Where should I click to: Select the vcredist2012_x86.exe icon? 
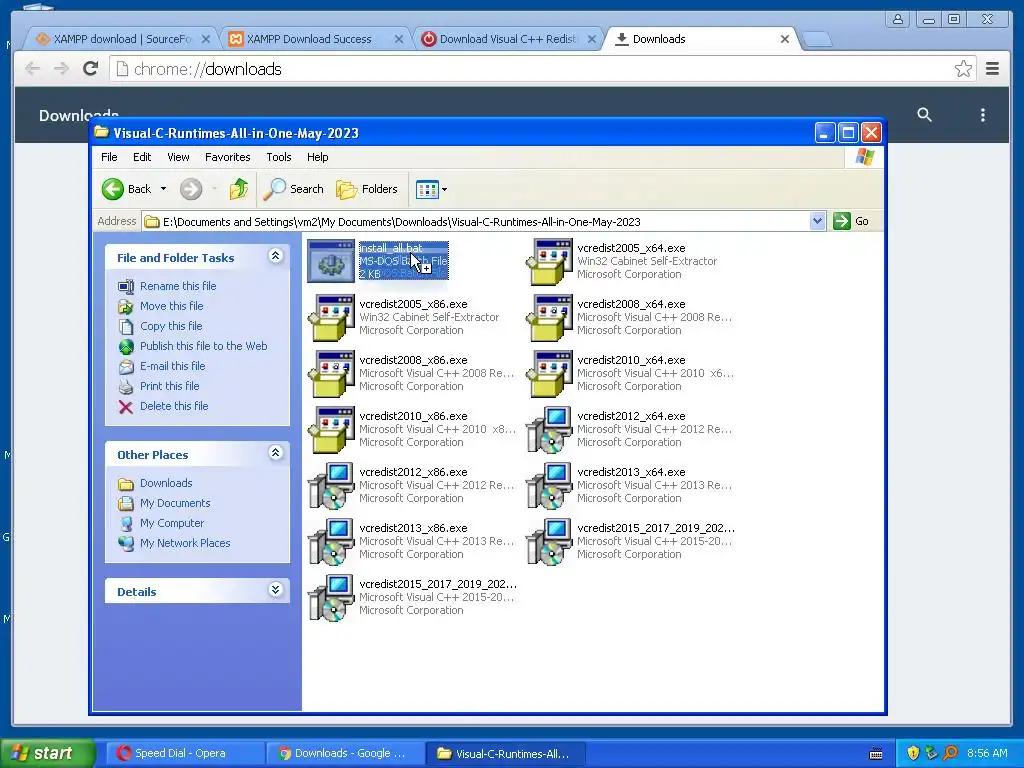[x=331, y=486]
